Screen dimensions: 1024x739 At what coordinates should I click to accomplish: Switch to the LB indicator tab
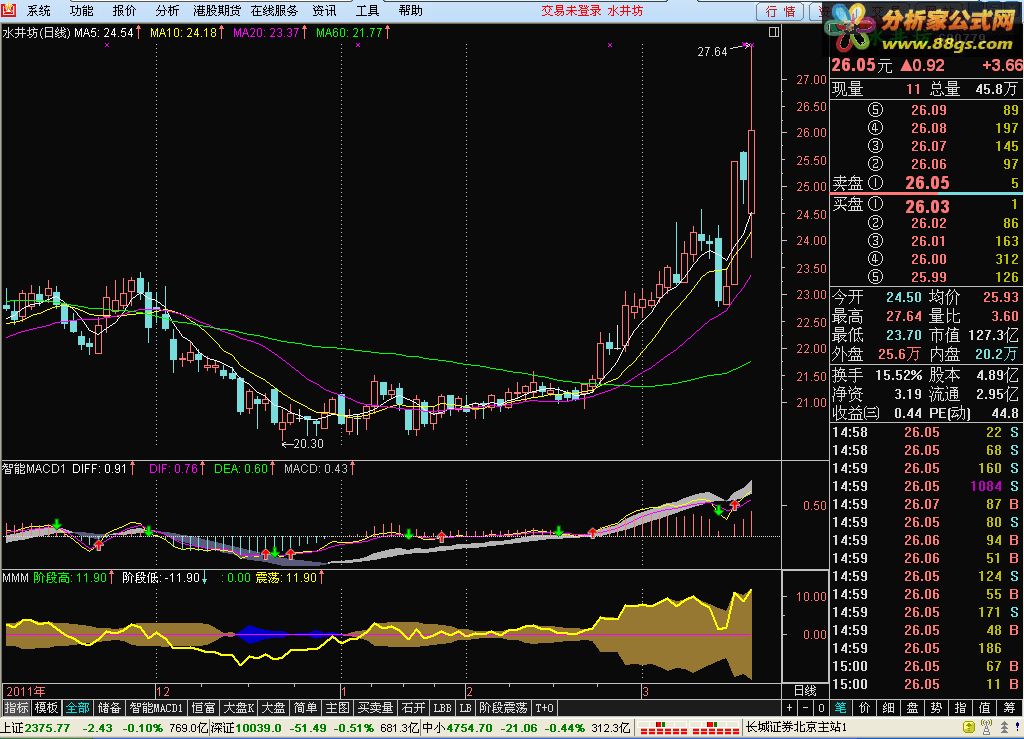[x=466, y=708]
